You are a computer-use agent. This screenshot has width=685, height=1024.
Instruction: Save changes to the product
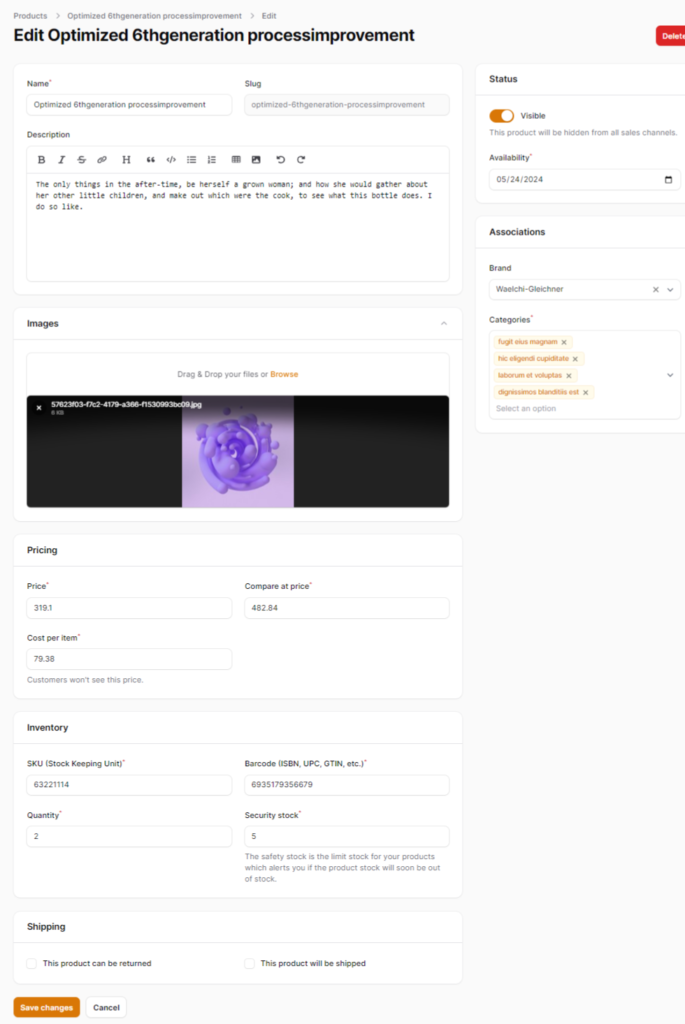click(x=46, y=1007)
